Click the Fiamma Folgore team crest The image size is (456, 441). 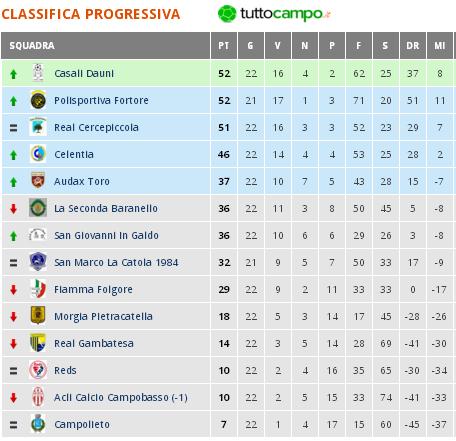pyautogui.click(x=38, y=289)
